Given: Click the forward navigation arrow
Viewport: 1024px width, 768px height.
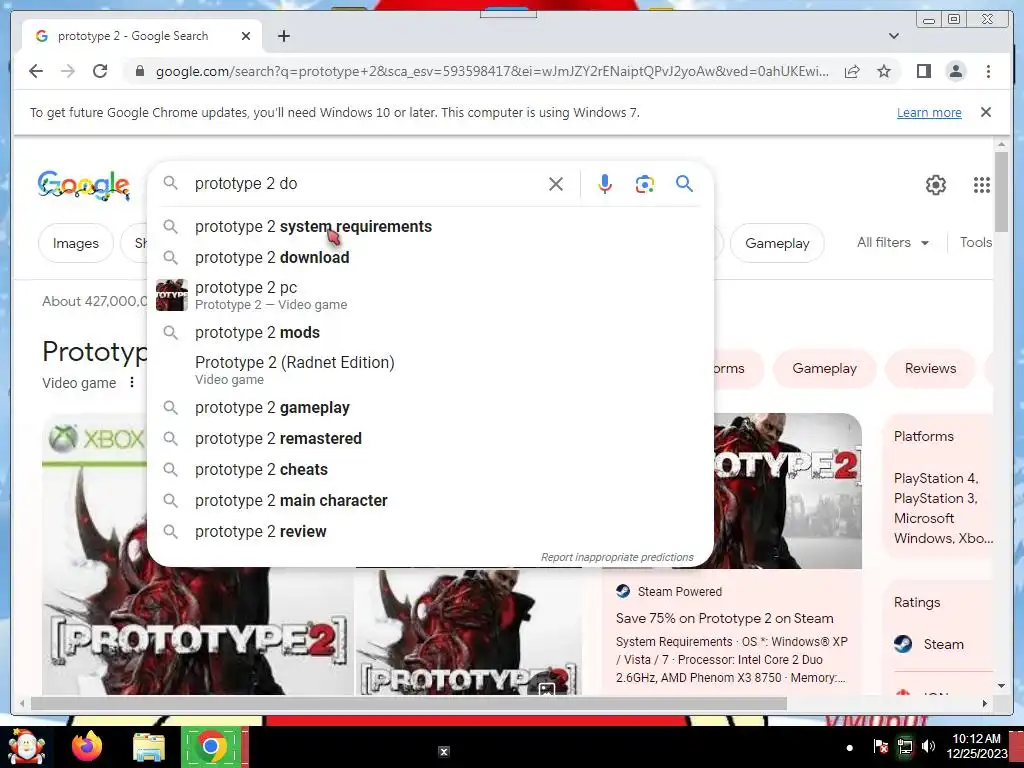Looking at the screenshot, I should 68,71.
